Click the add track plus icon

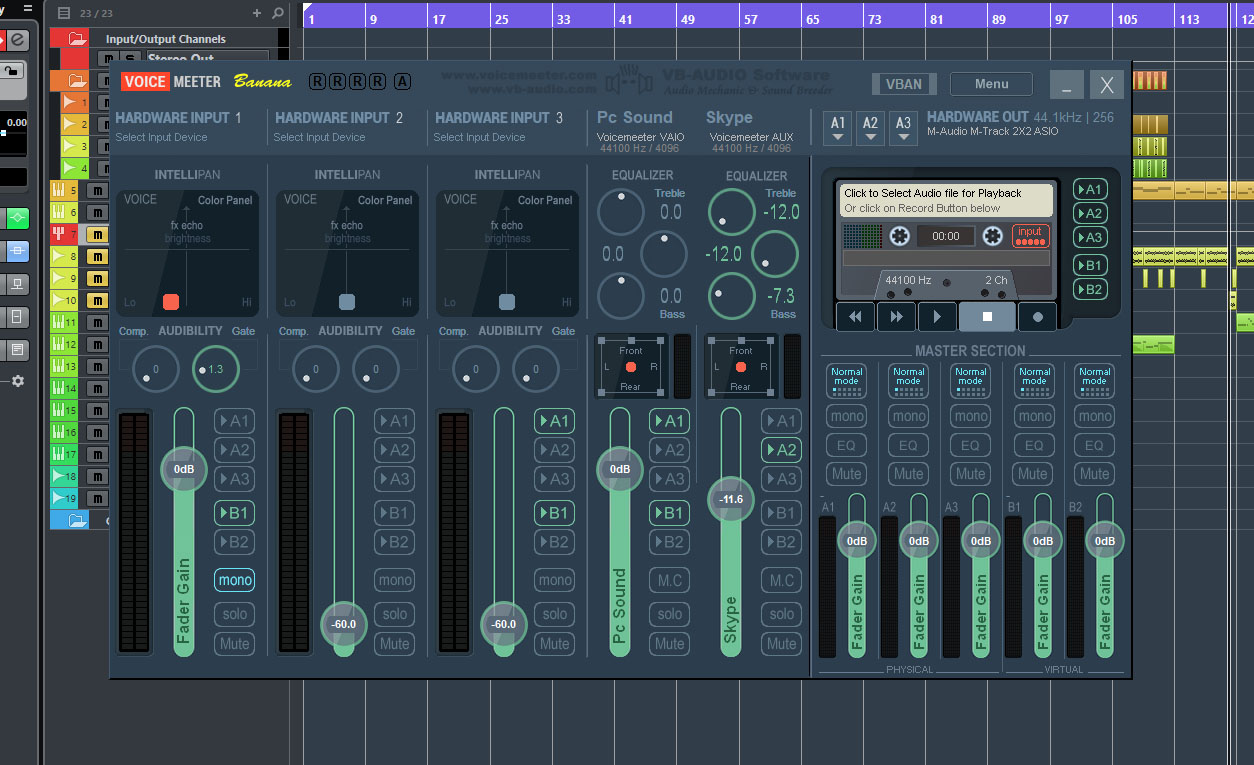(257, 13)
